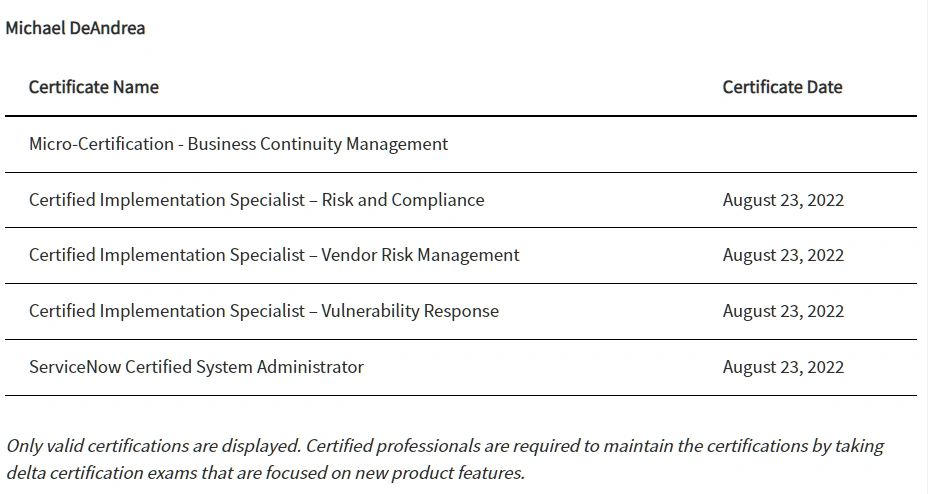This screenshot has width=928, height=494.
Task: Click the Michael DeAndrea name heading
Action: (x=75, y=28)
